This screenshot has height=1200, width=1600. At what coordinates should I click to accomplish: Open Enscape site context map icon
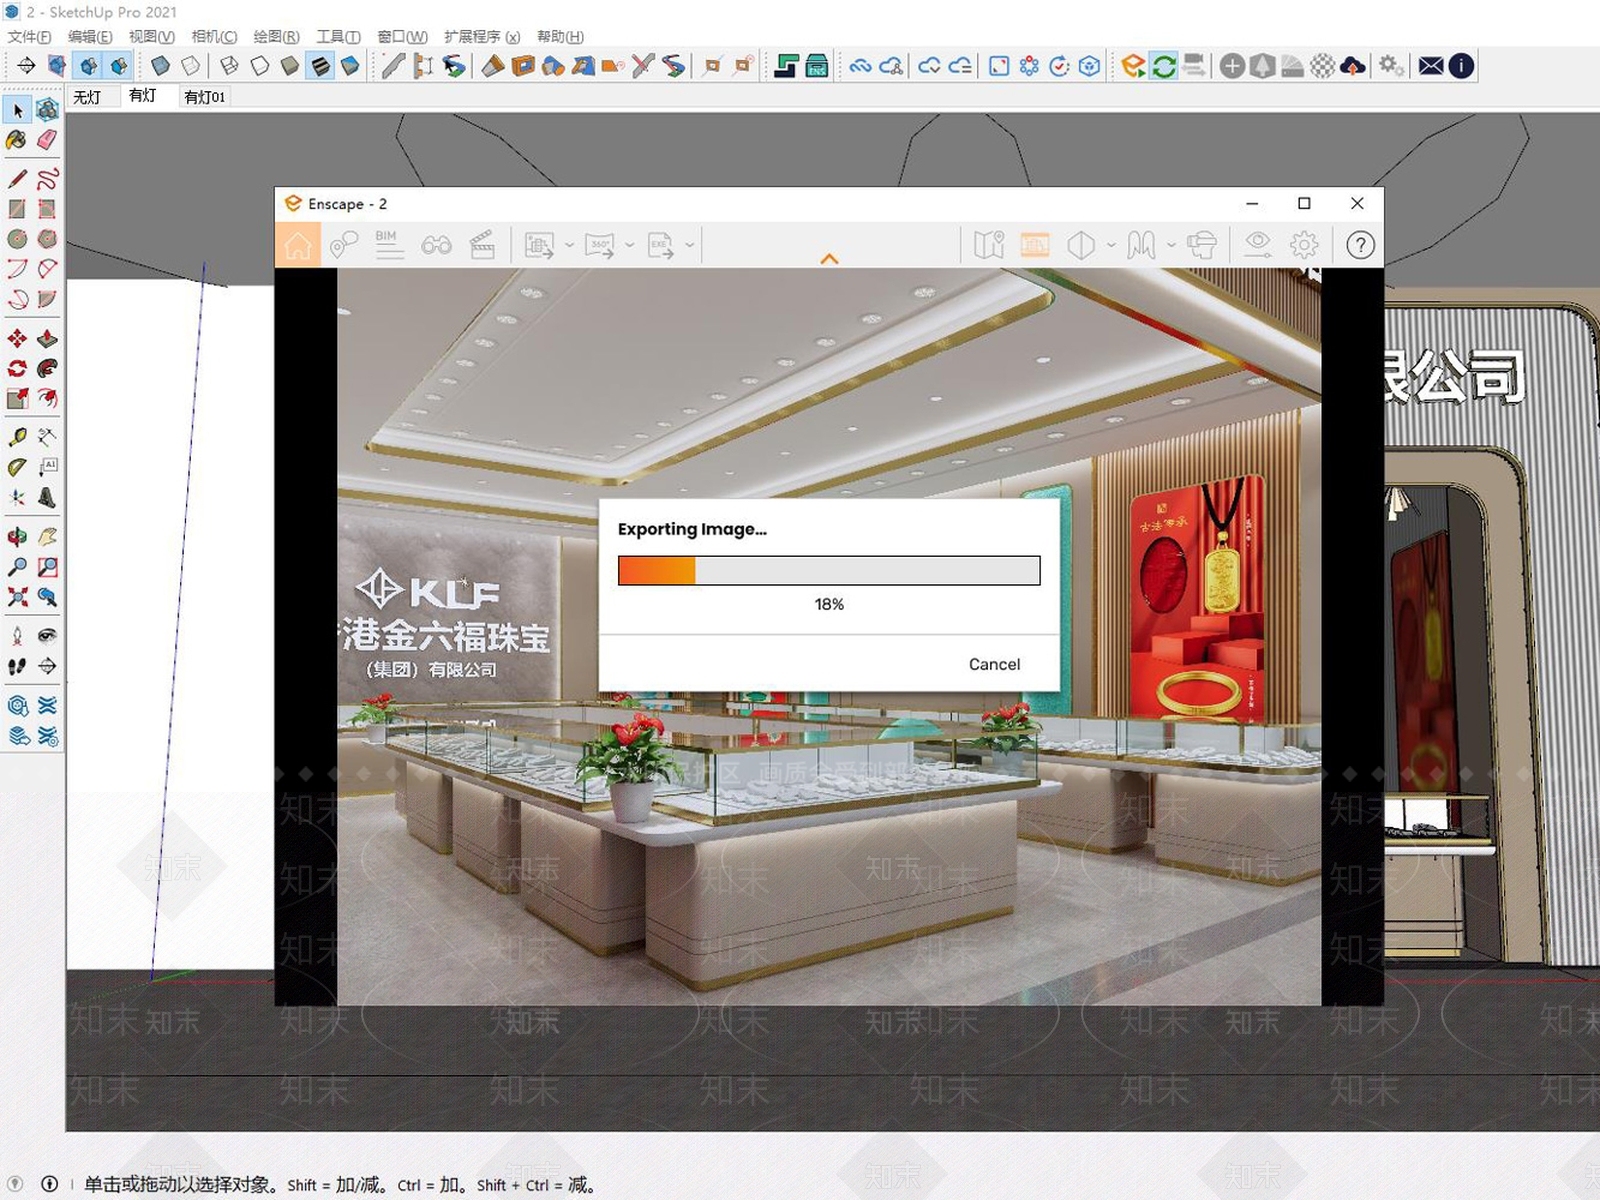(988, 245)
